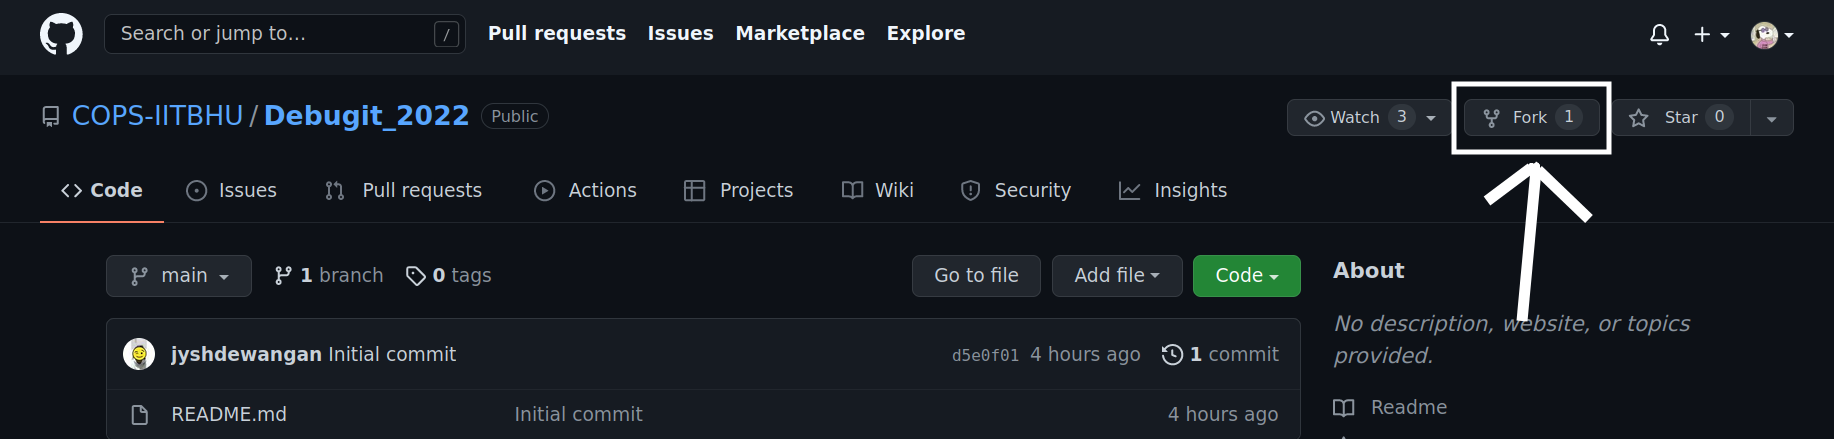Expand the Star lists dropdown arrow
Screen dimensions: 1834x439
pos(1771,118)
